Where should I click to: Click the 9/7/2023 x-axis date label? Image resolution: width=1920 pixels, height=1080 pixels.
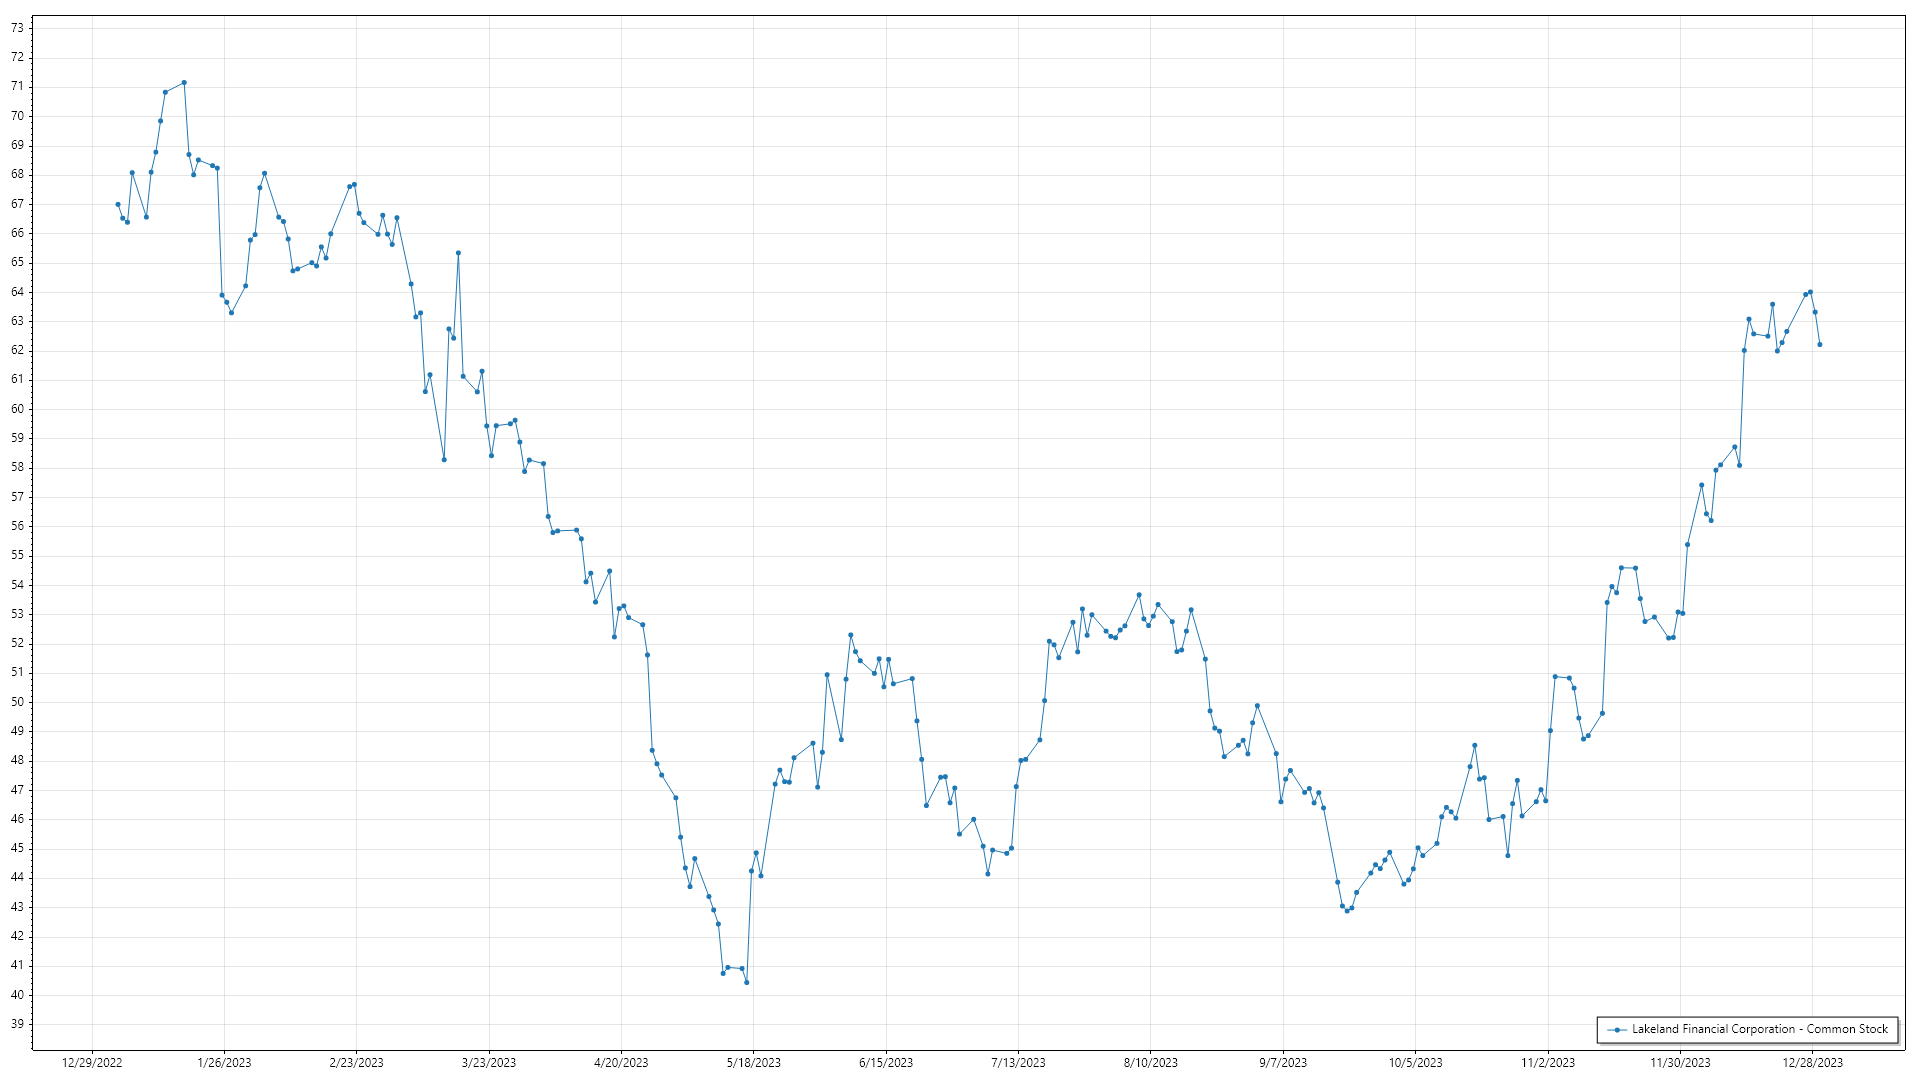1283,1063
